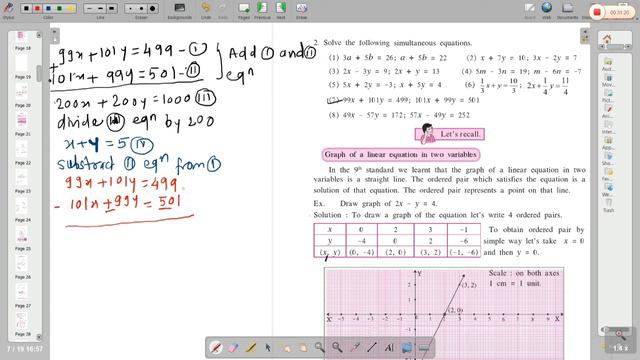Screen dimensions: 640x360
Task: Click page thumbnails scrollbar up arrow
Action: pos(39,36)
